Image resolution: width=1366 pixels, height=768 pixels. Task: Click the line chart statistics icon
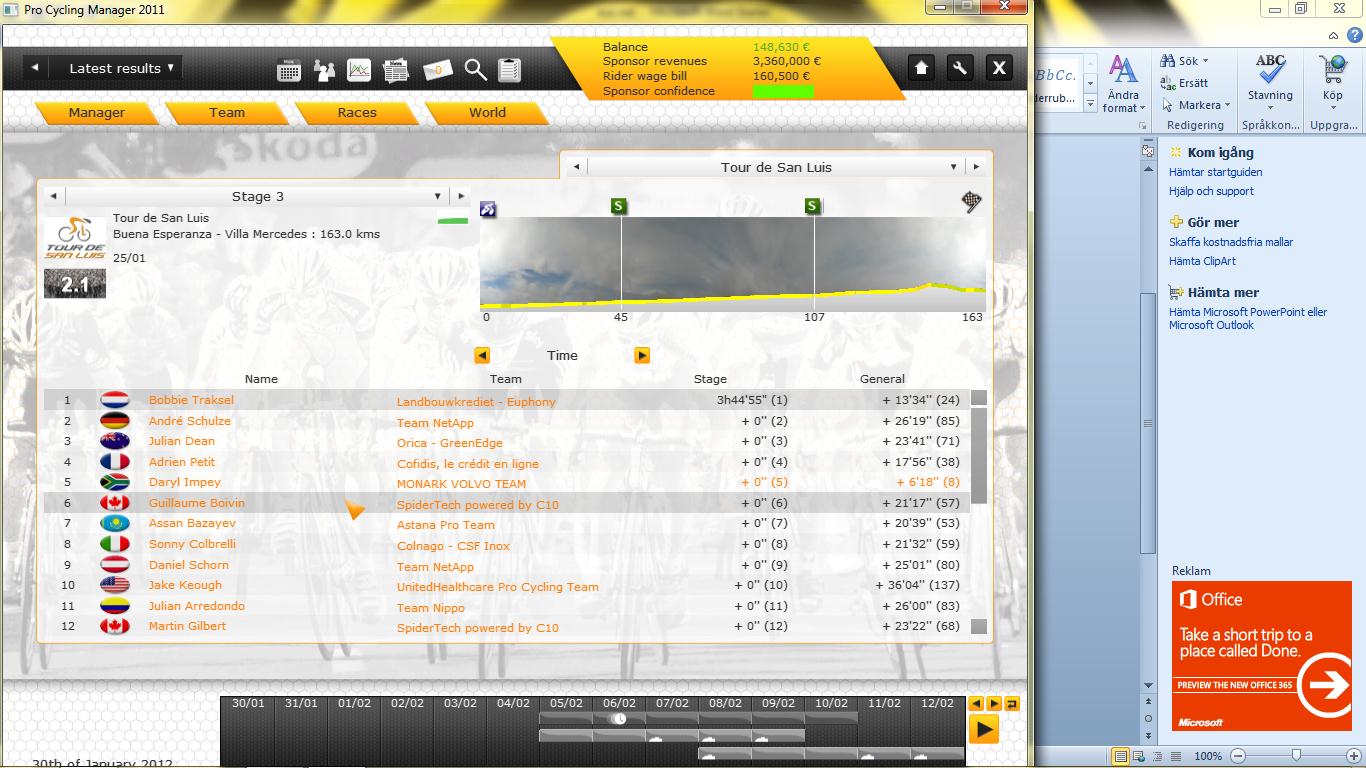(x=359, y=70)
